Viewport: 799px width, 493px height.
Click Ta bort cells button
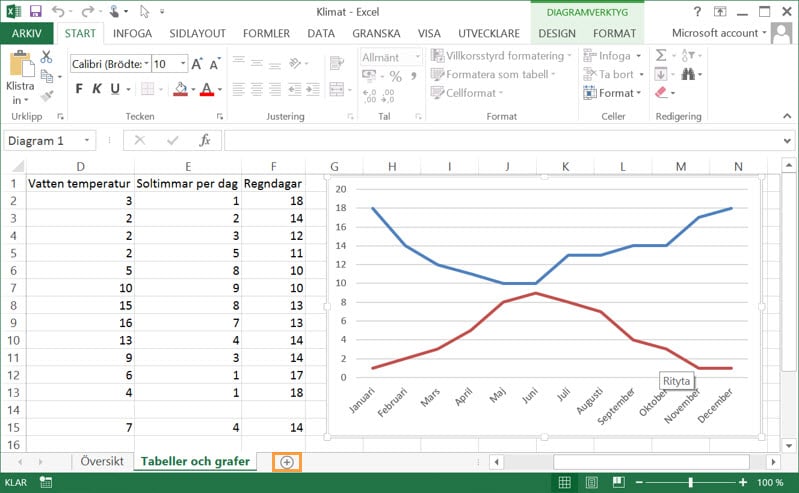click(613, 74)
